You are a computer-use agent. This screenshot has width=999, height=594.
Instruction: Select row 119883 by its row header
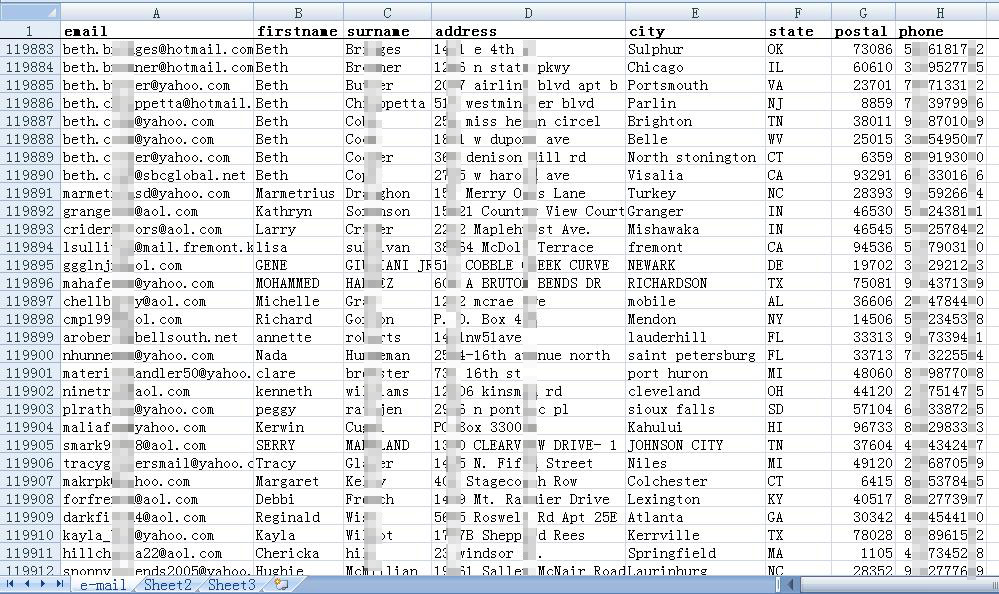30,49
